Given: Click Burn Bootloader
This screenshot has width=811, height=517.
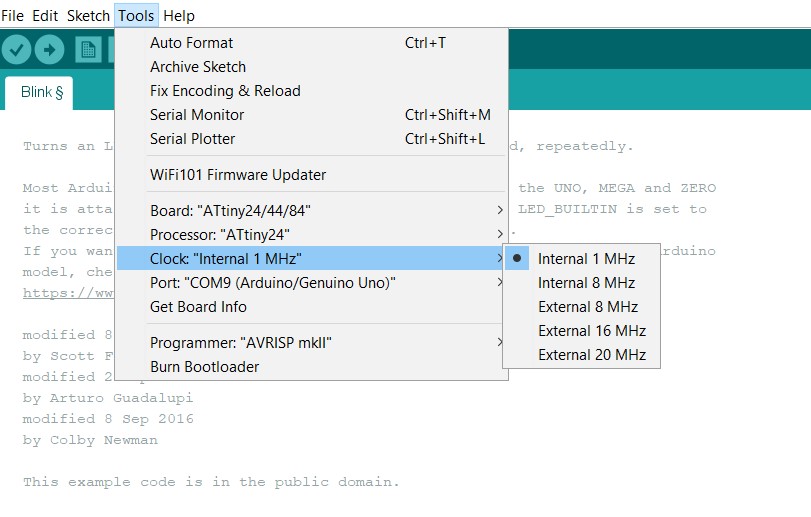Looking at the screenshot, I should (204, 367).
